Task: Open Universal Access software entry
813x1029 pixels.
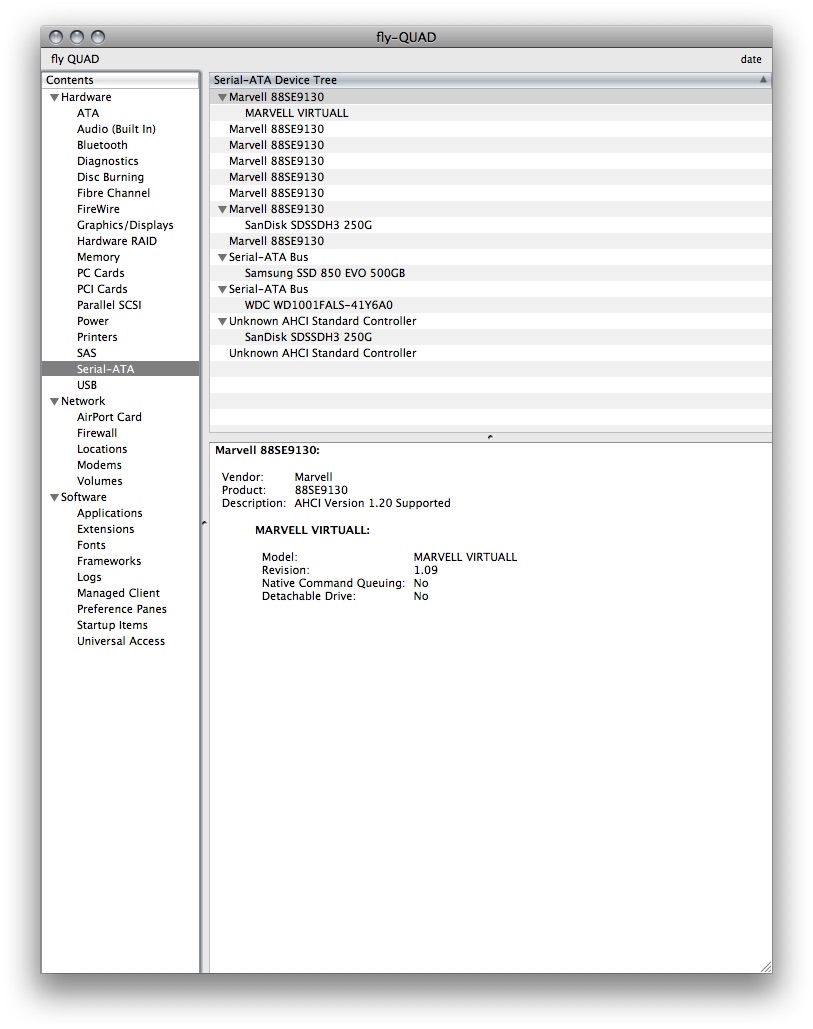Action: [121, 641]
